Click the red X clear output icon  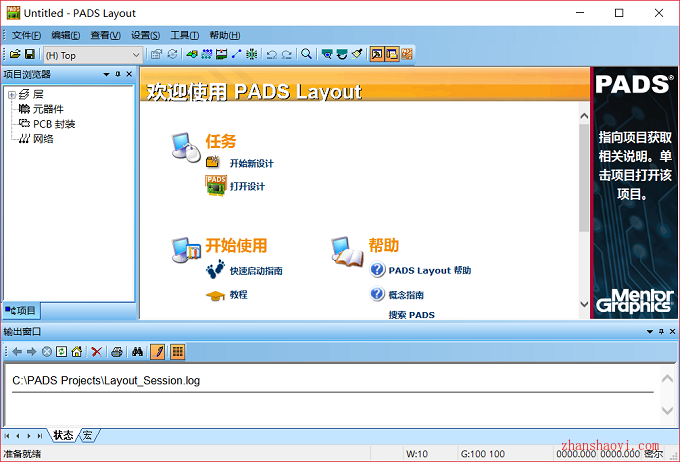point(97,352)
